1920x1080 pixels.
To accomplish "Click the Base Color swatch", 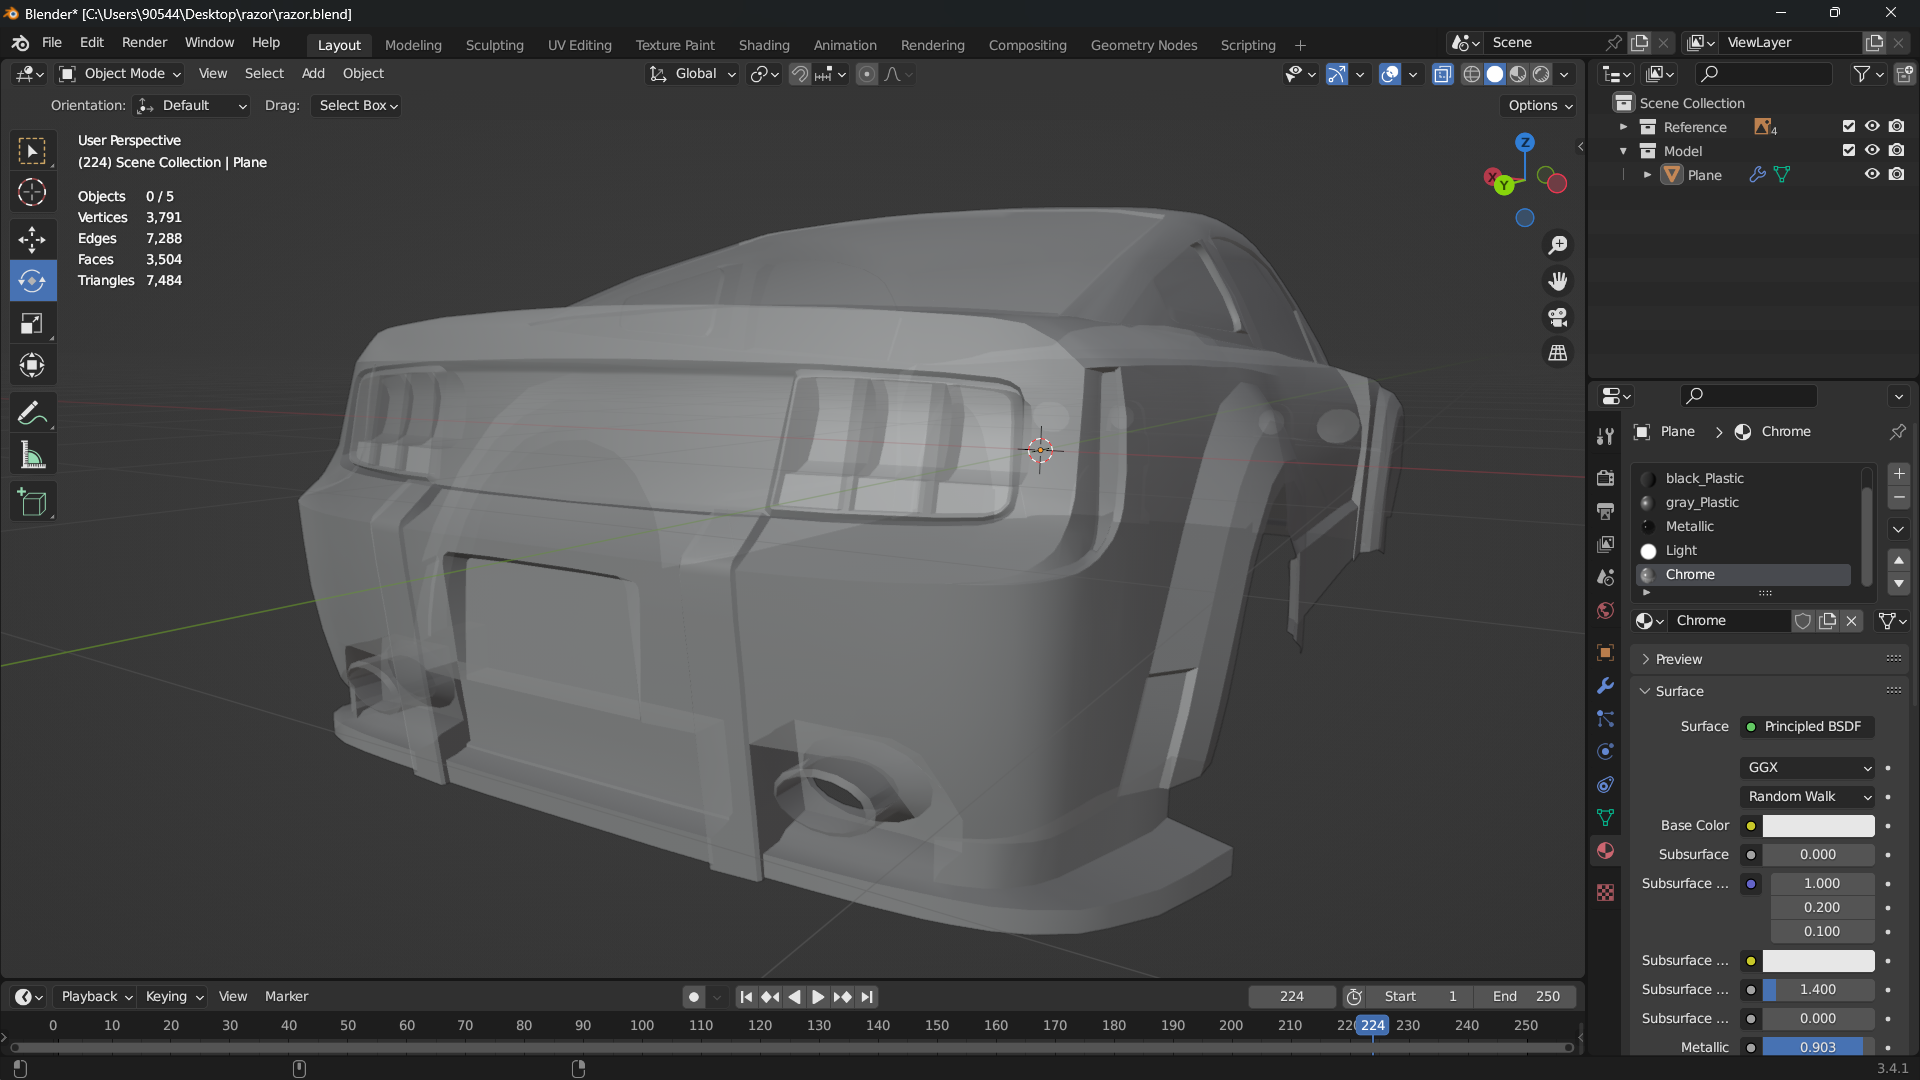I will click(x=1818, y=825).
